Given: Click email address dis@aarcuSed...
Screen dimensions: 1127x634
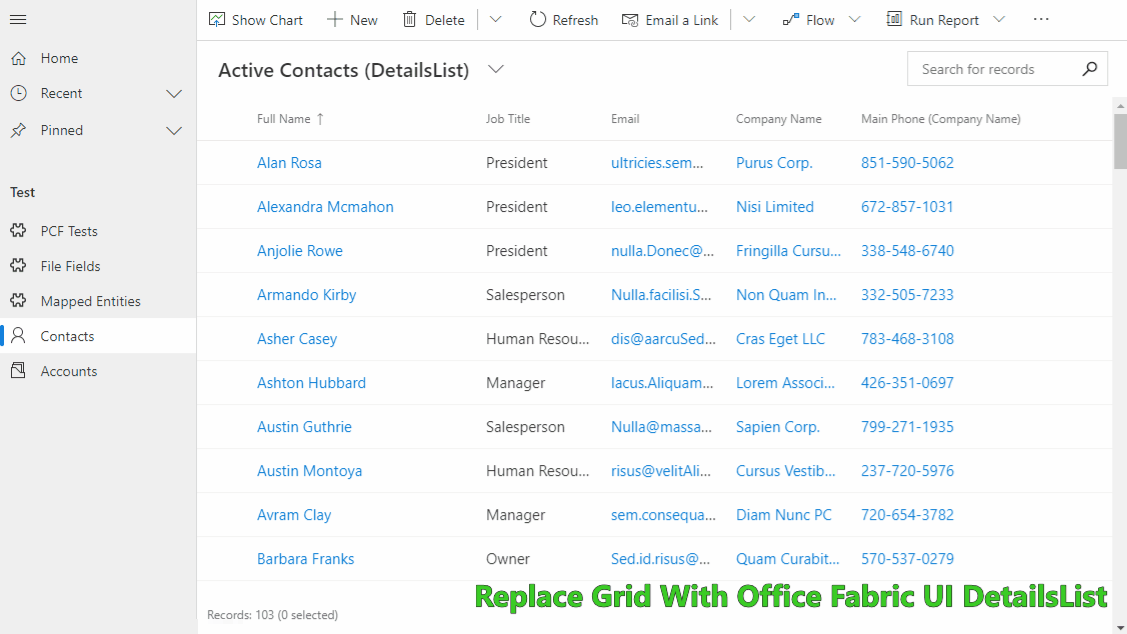Looking at the screenshot, I should [x=663, y=339].
